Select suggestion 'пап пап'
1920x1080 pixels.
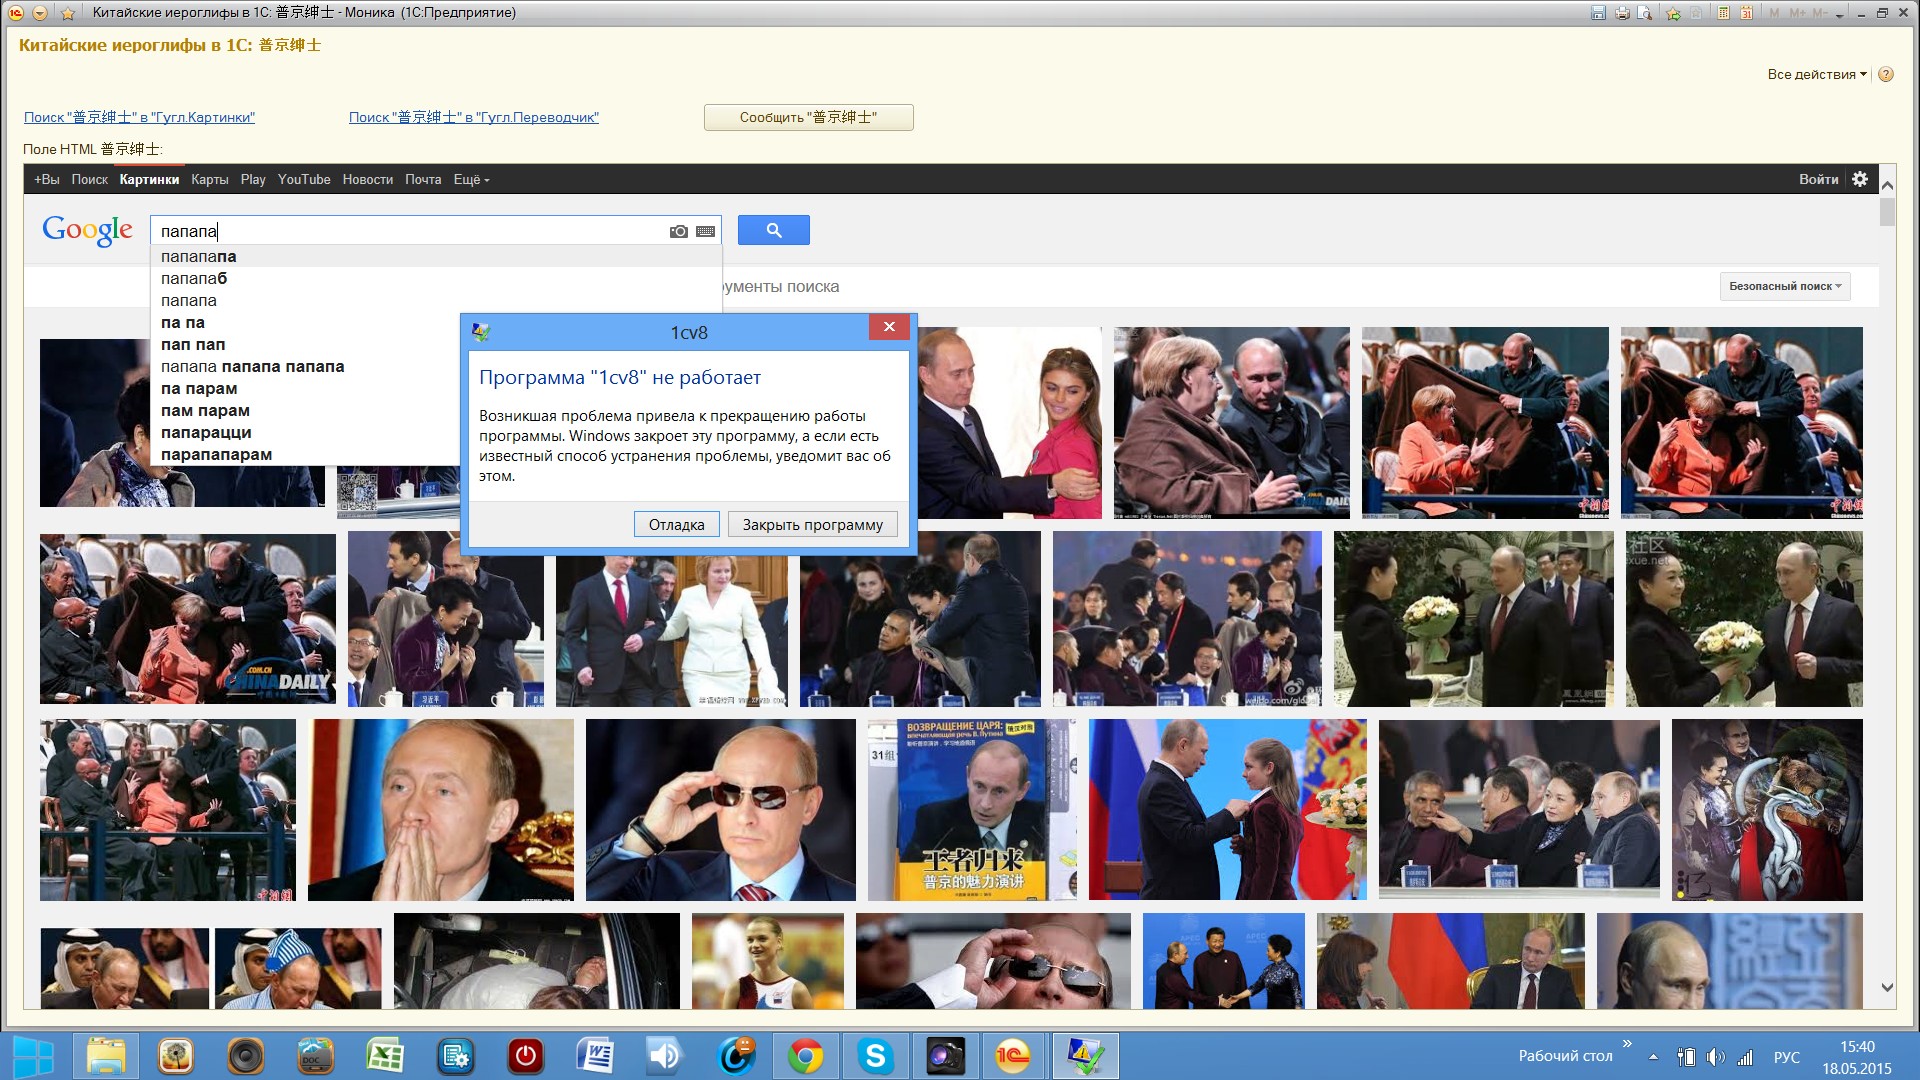click(305, 345)
